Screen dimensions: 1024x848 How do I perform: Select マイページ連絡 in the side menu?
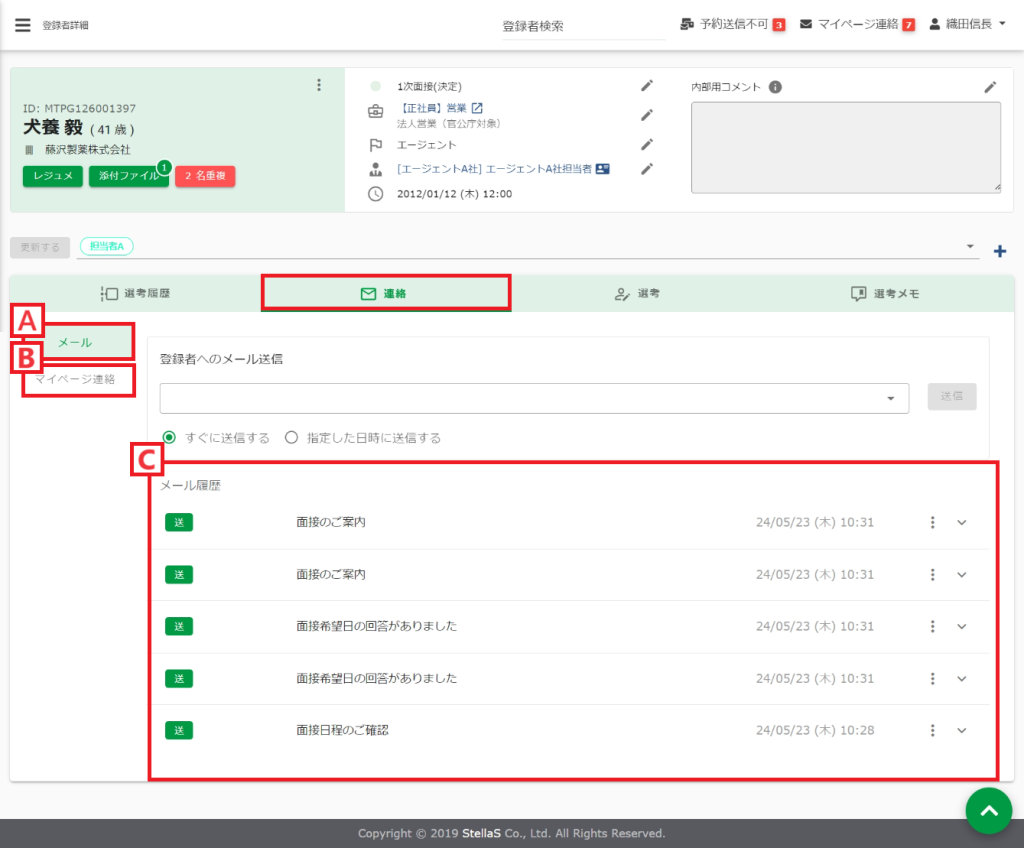click(x=75, y=379)
